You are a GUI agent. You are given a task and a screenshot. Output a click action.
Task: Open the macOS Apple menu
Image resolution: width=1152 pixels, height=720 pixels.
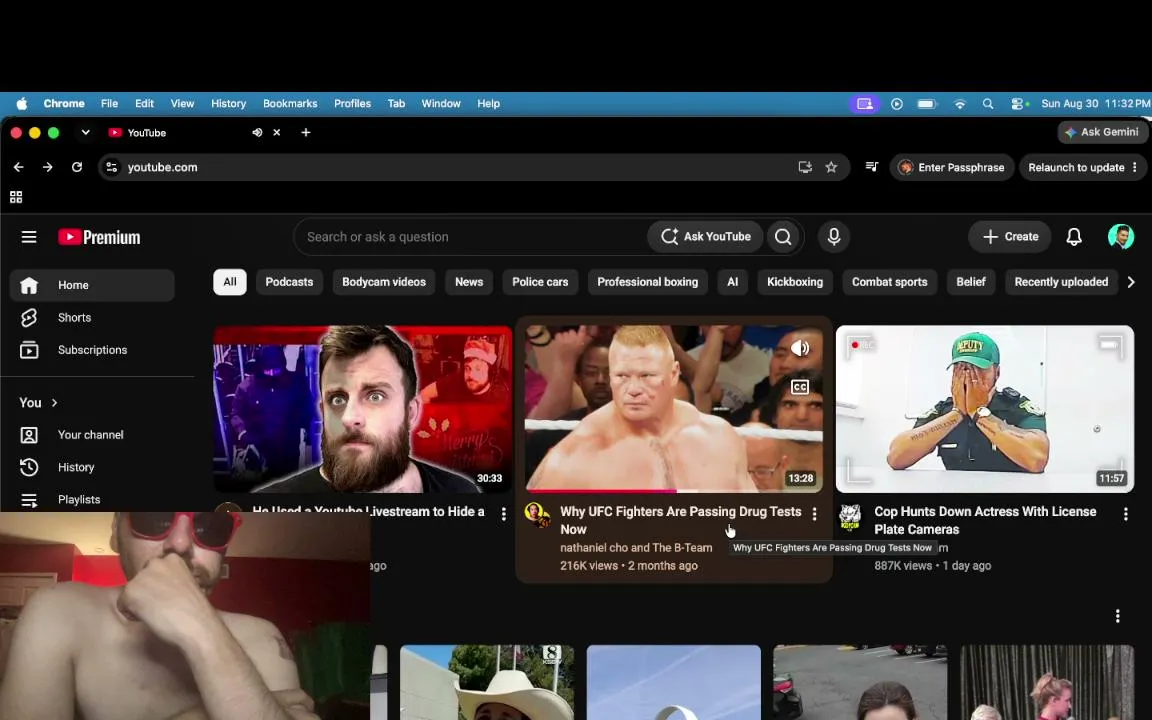pos(21,104)
